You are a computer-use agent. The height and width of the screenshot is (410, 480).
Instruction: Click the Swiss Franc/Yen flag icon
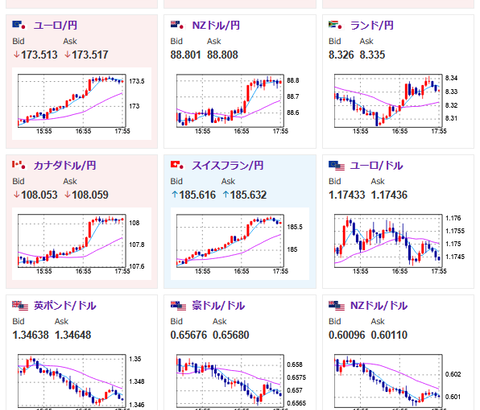177,165
